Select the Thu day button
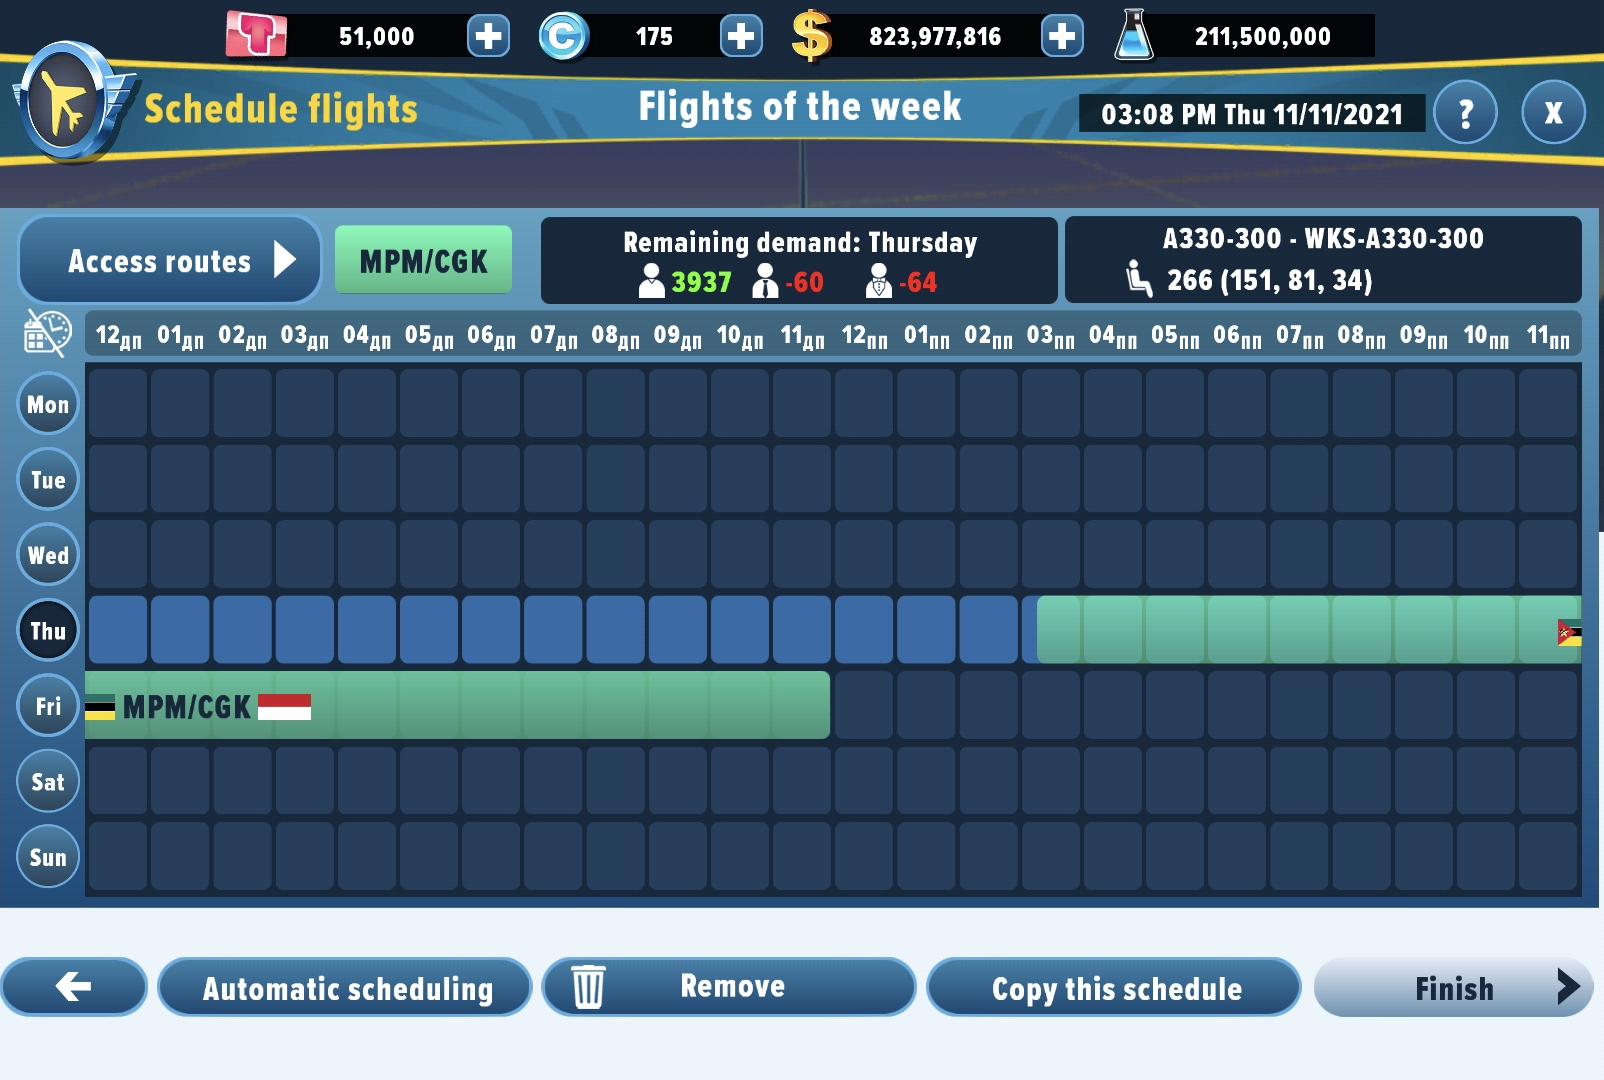The width and height of the screenshot is (1604, 1080). click(x=48, y=631)
